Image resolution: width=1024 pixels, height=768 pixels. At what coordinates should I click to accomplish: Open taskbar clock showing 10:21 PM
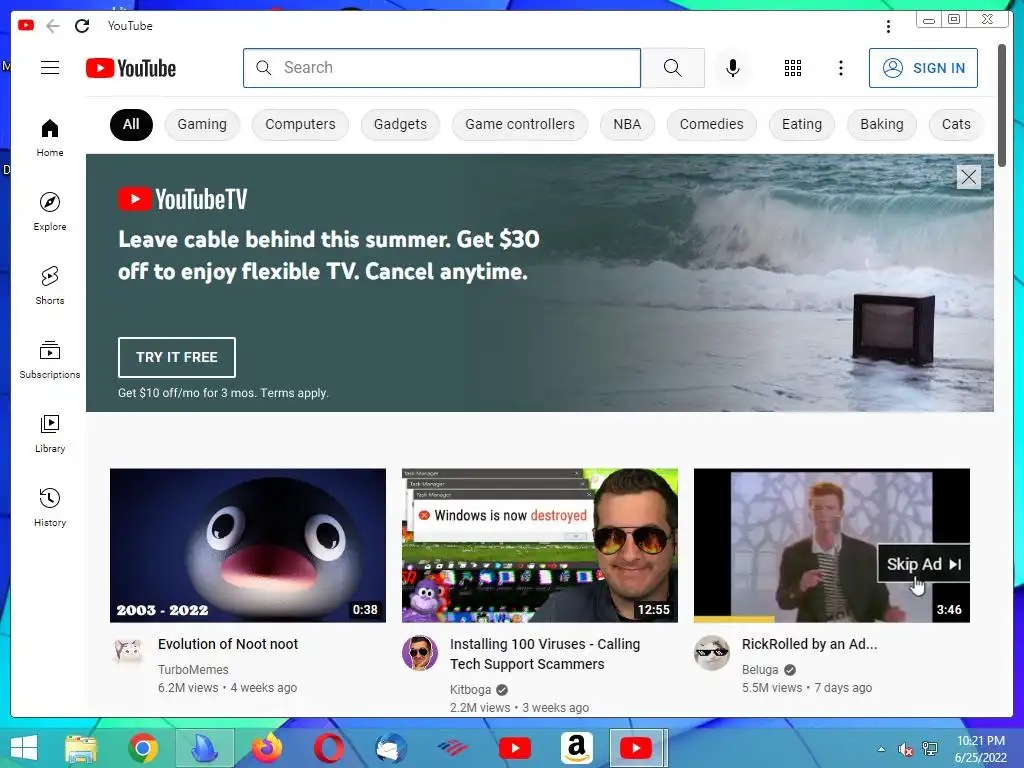tap(981, 749)
